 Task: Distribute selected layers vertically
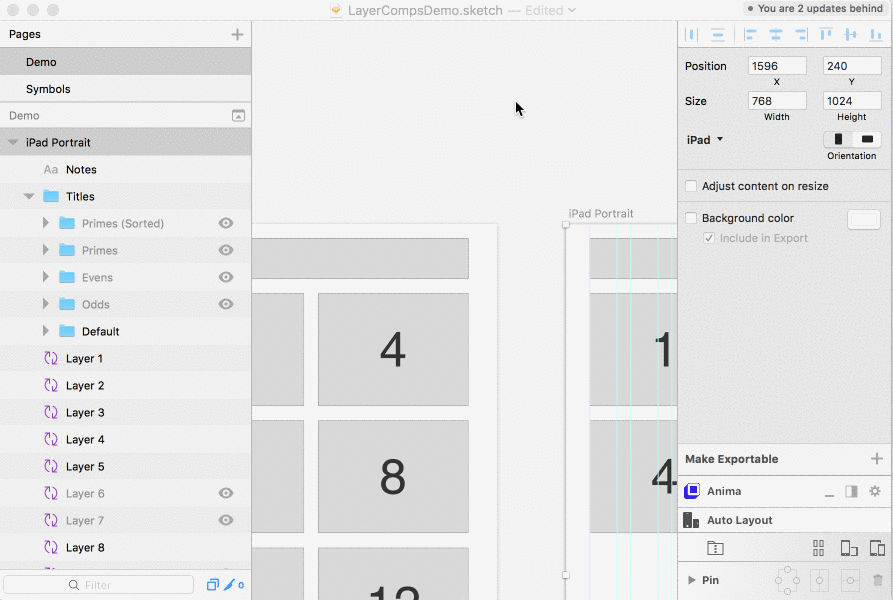click(x=718, y=35)
